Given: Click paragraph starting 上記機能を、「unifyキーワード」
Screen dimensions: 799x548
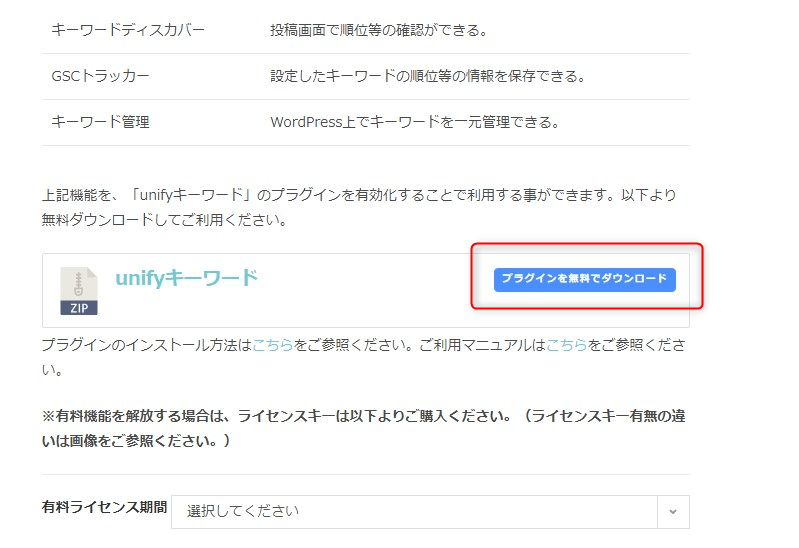Looking at the screenshot, I should click(359, 207).
